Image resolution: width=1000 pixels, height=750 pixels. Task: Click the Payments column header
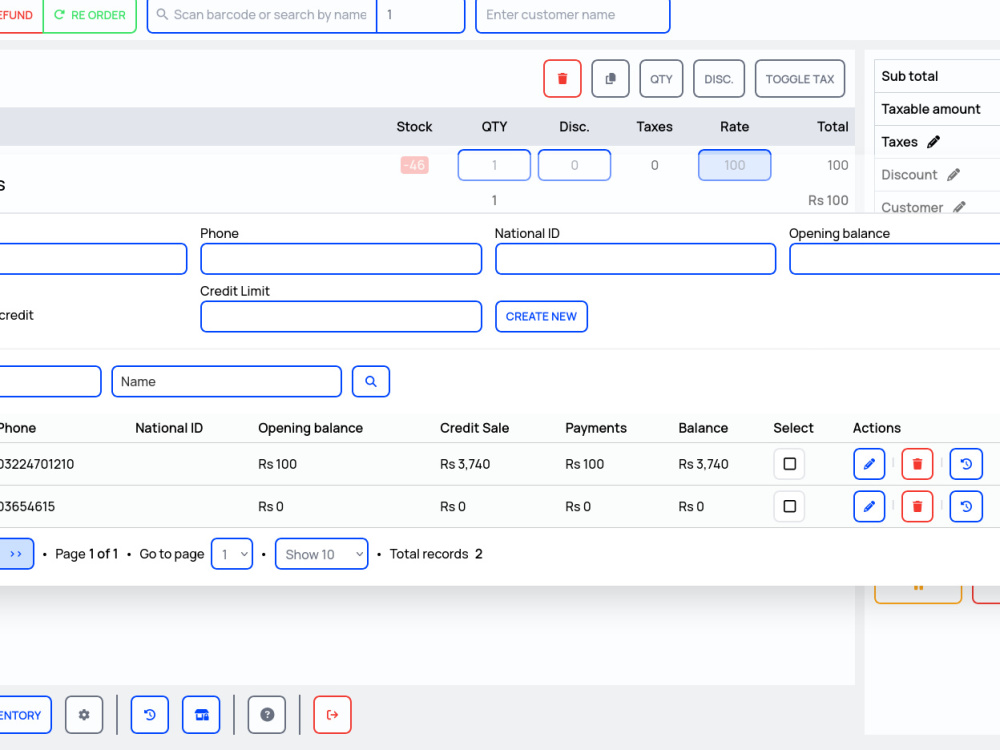pos(596,428)
